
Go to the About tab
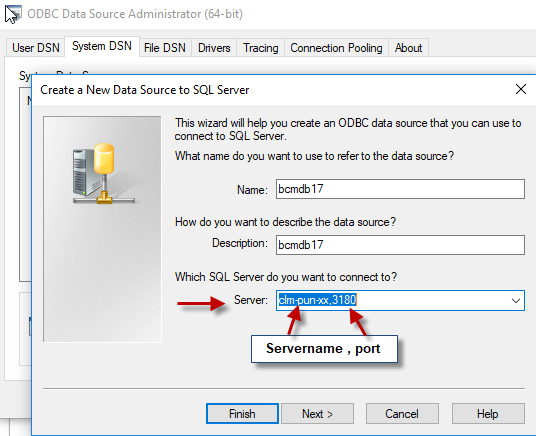pos(408,48)
